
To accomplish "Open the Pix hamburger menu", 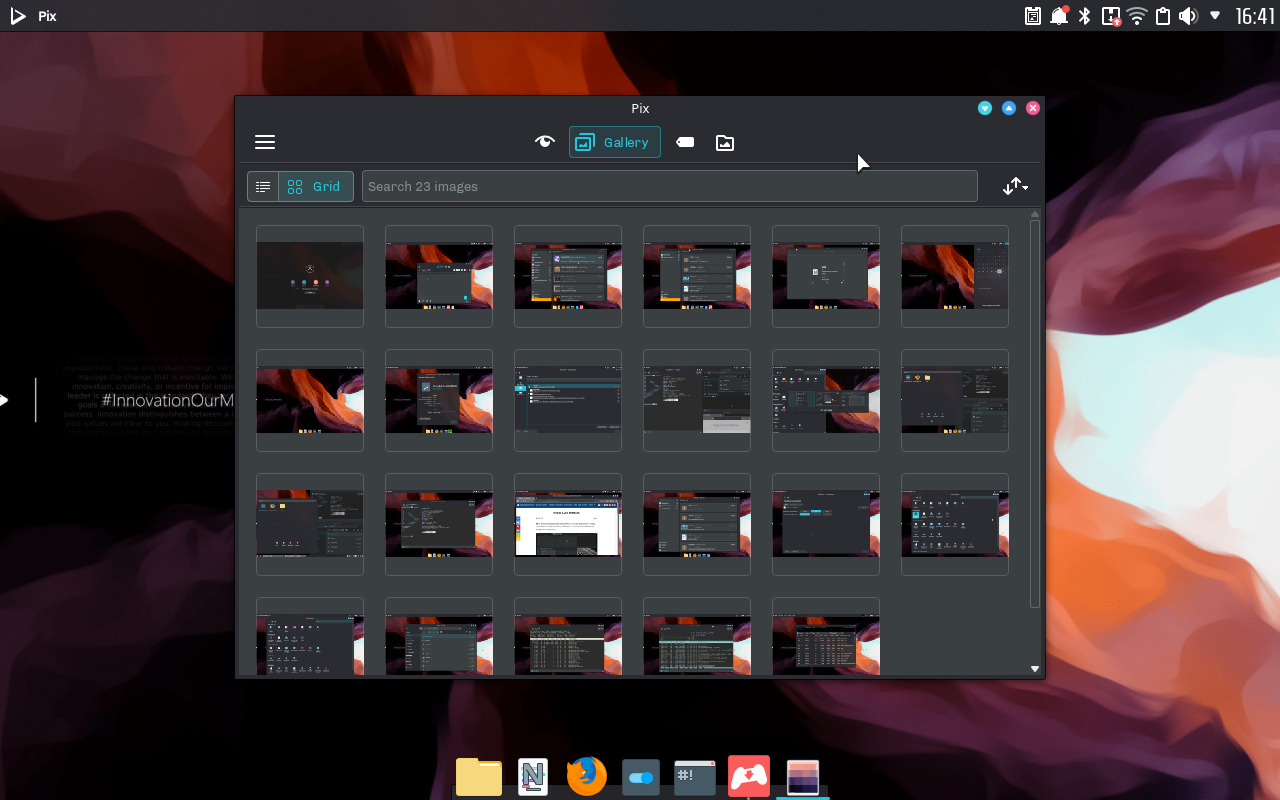I will tap(265, 142).
